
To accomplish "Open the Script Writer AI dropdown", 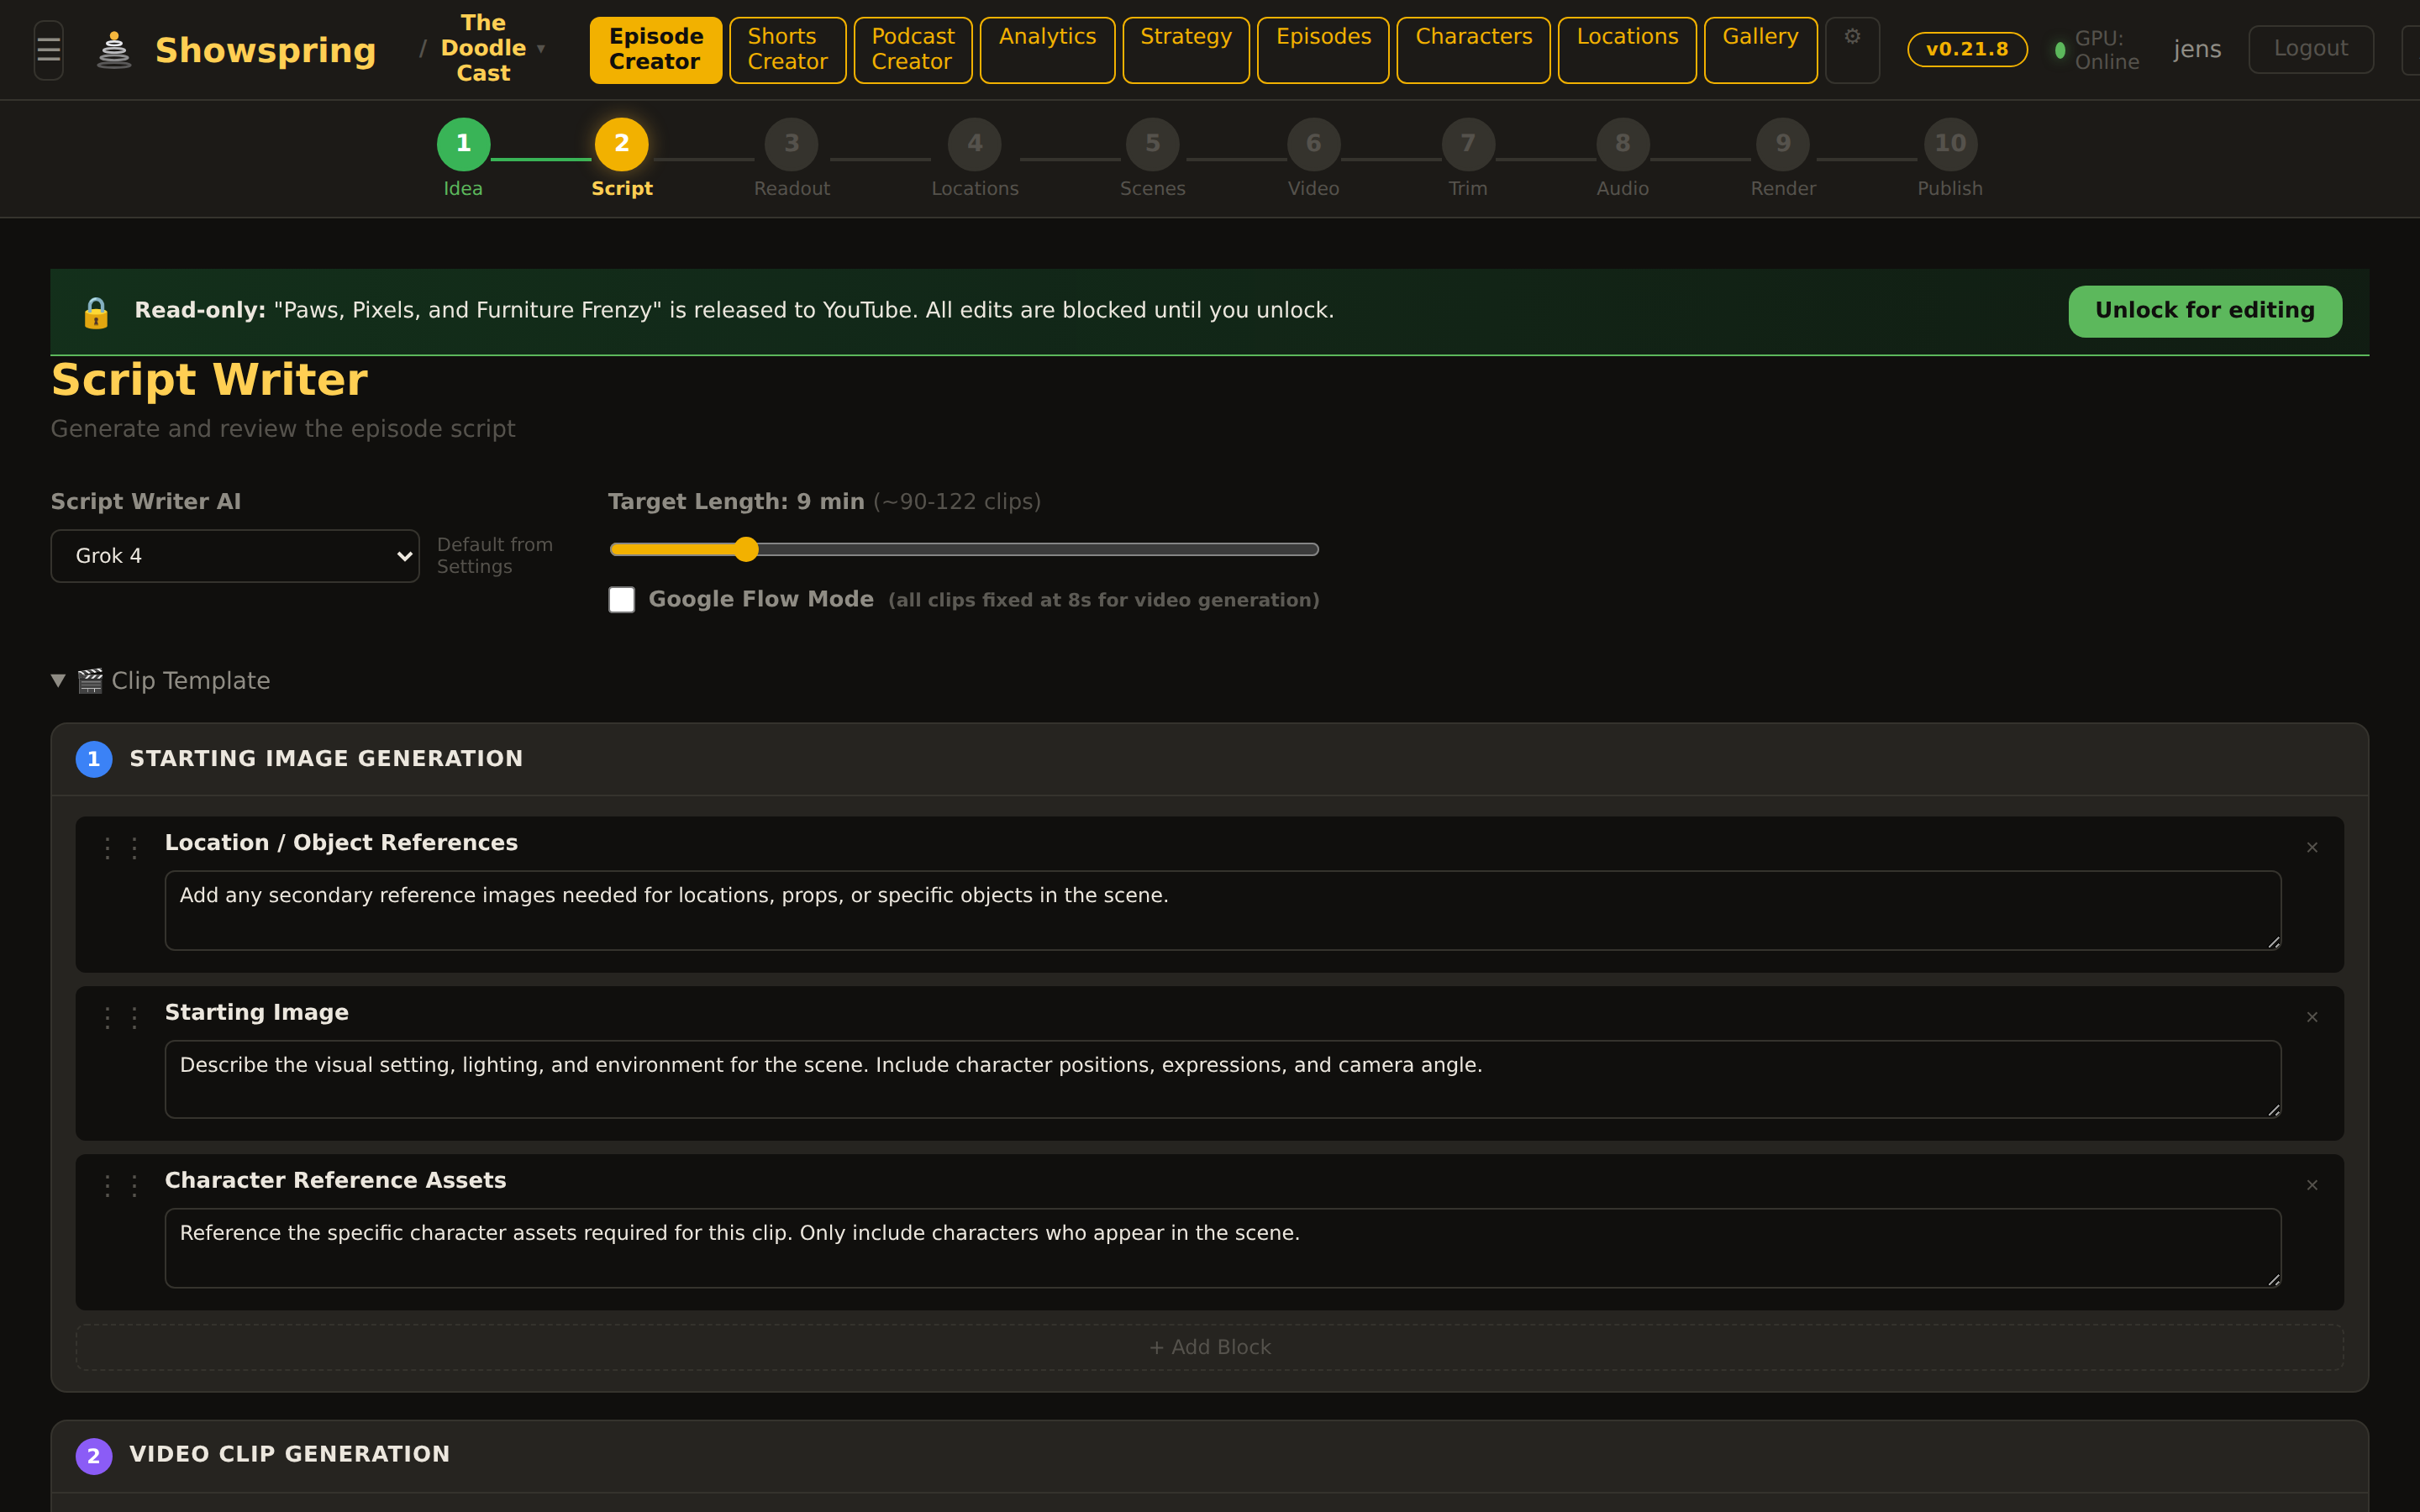I will point(235,556).
